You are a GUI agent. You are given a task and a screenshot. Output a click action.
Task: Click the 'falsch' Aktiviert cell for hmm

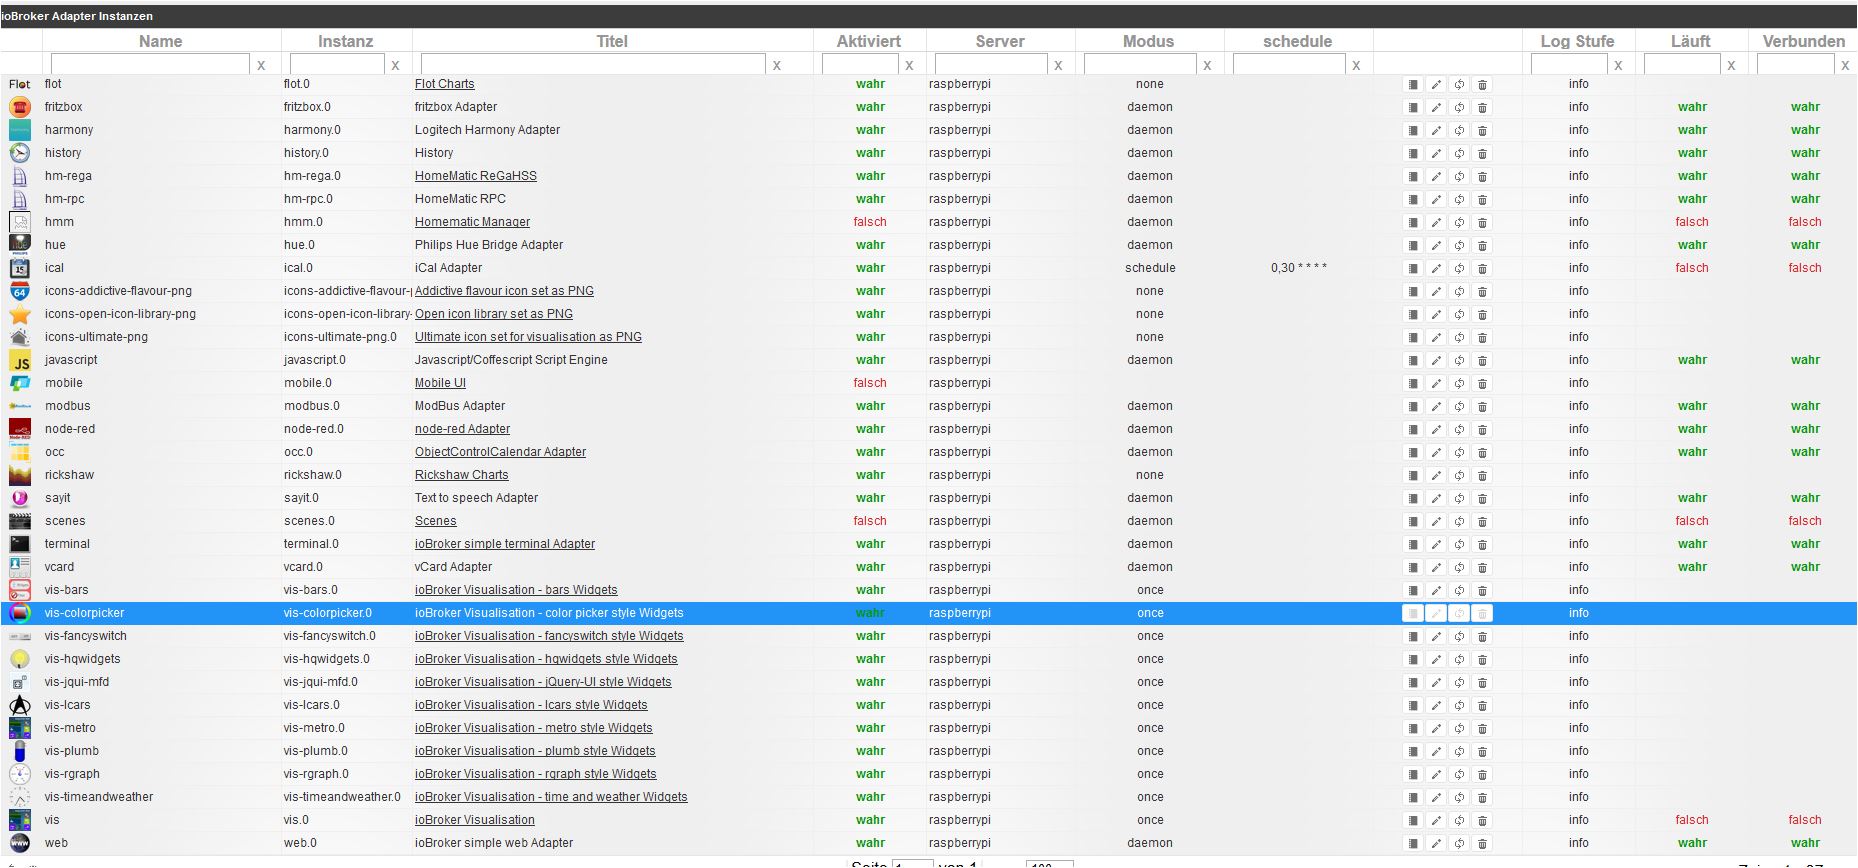click(870, 222)
